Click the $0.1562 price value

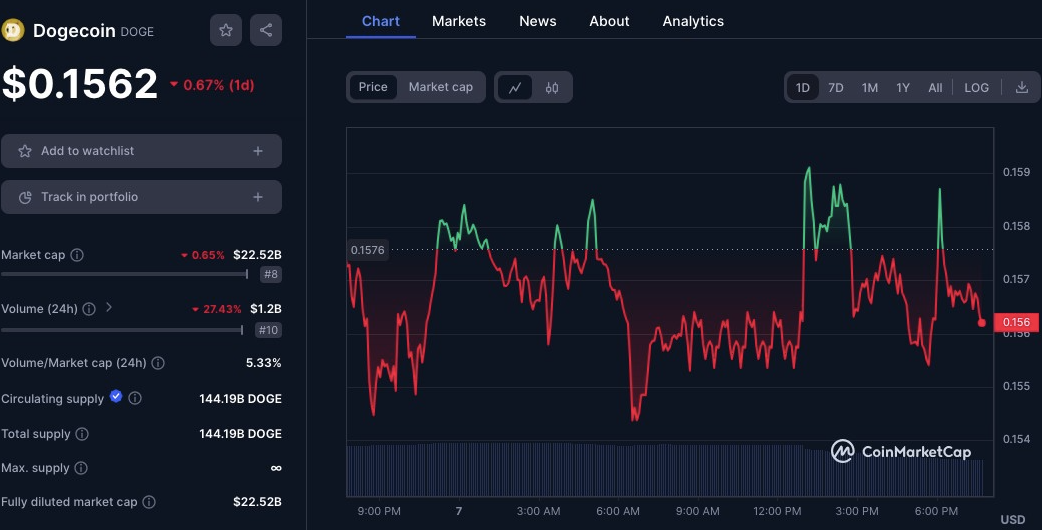(x=80, y=84)
